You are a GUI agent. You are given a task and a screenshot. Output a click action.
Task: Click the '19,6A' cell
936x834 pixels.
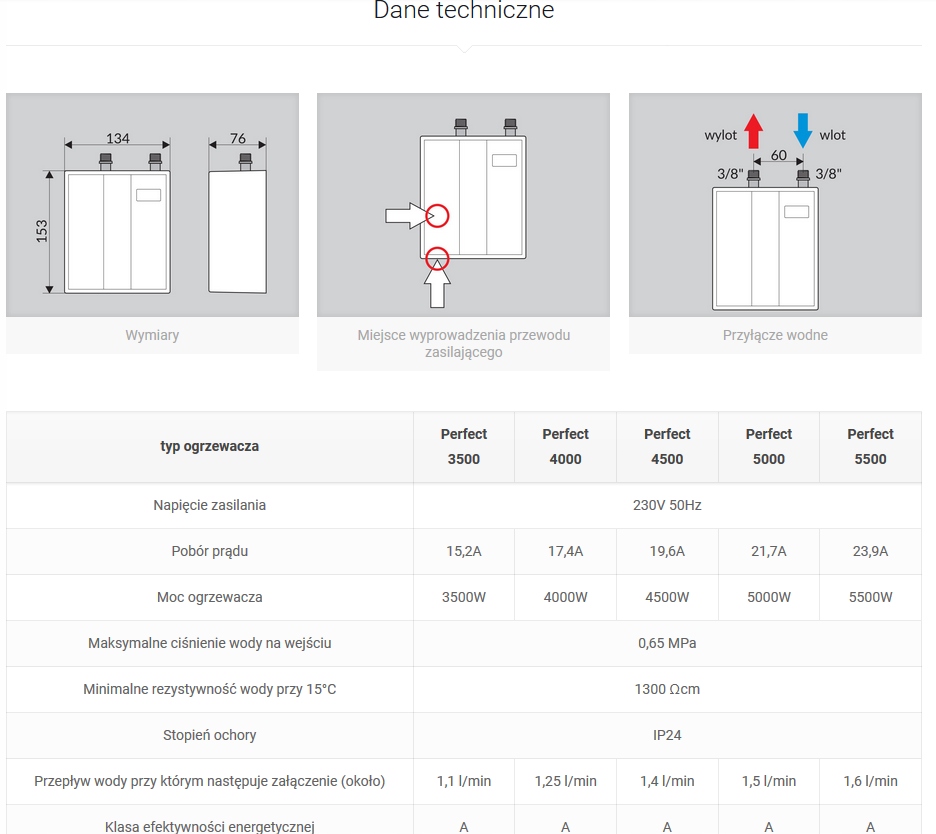pyautogui.click(x=667, y=551)
